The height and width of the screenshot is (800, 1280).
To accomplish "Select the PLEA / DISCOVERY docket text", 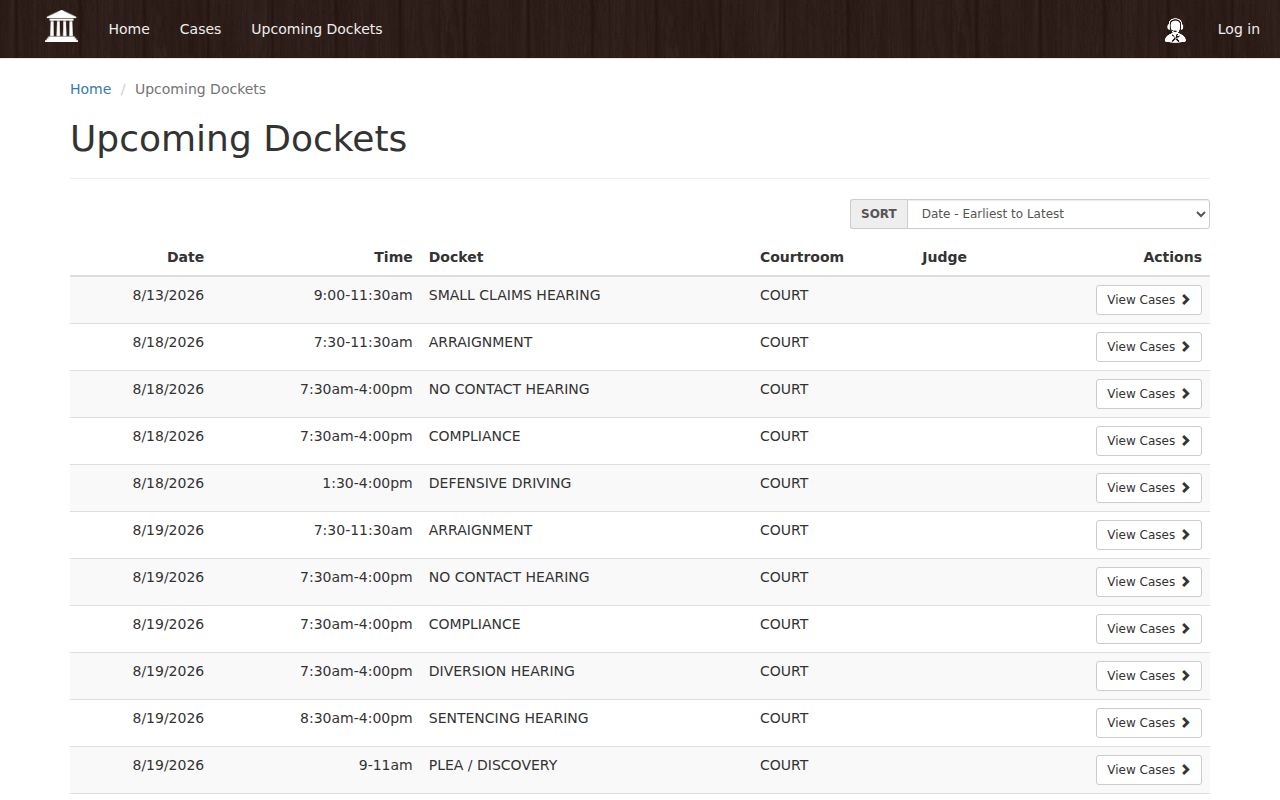I will click(493, 765).
